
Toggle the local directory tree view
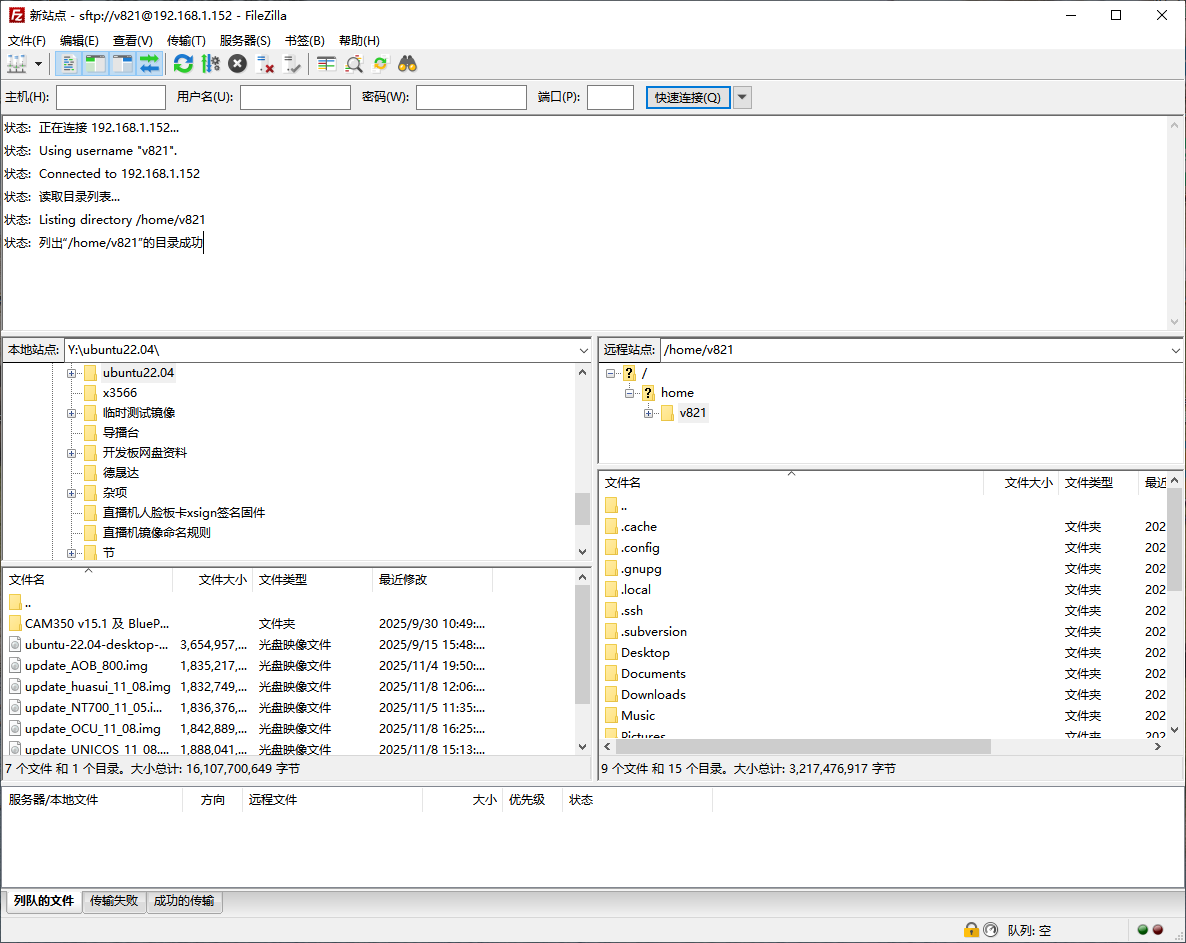(95, 64)
